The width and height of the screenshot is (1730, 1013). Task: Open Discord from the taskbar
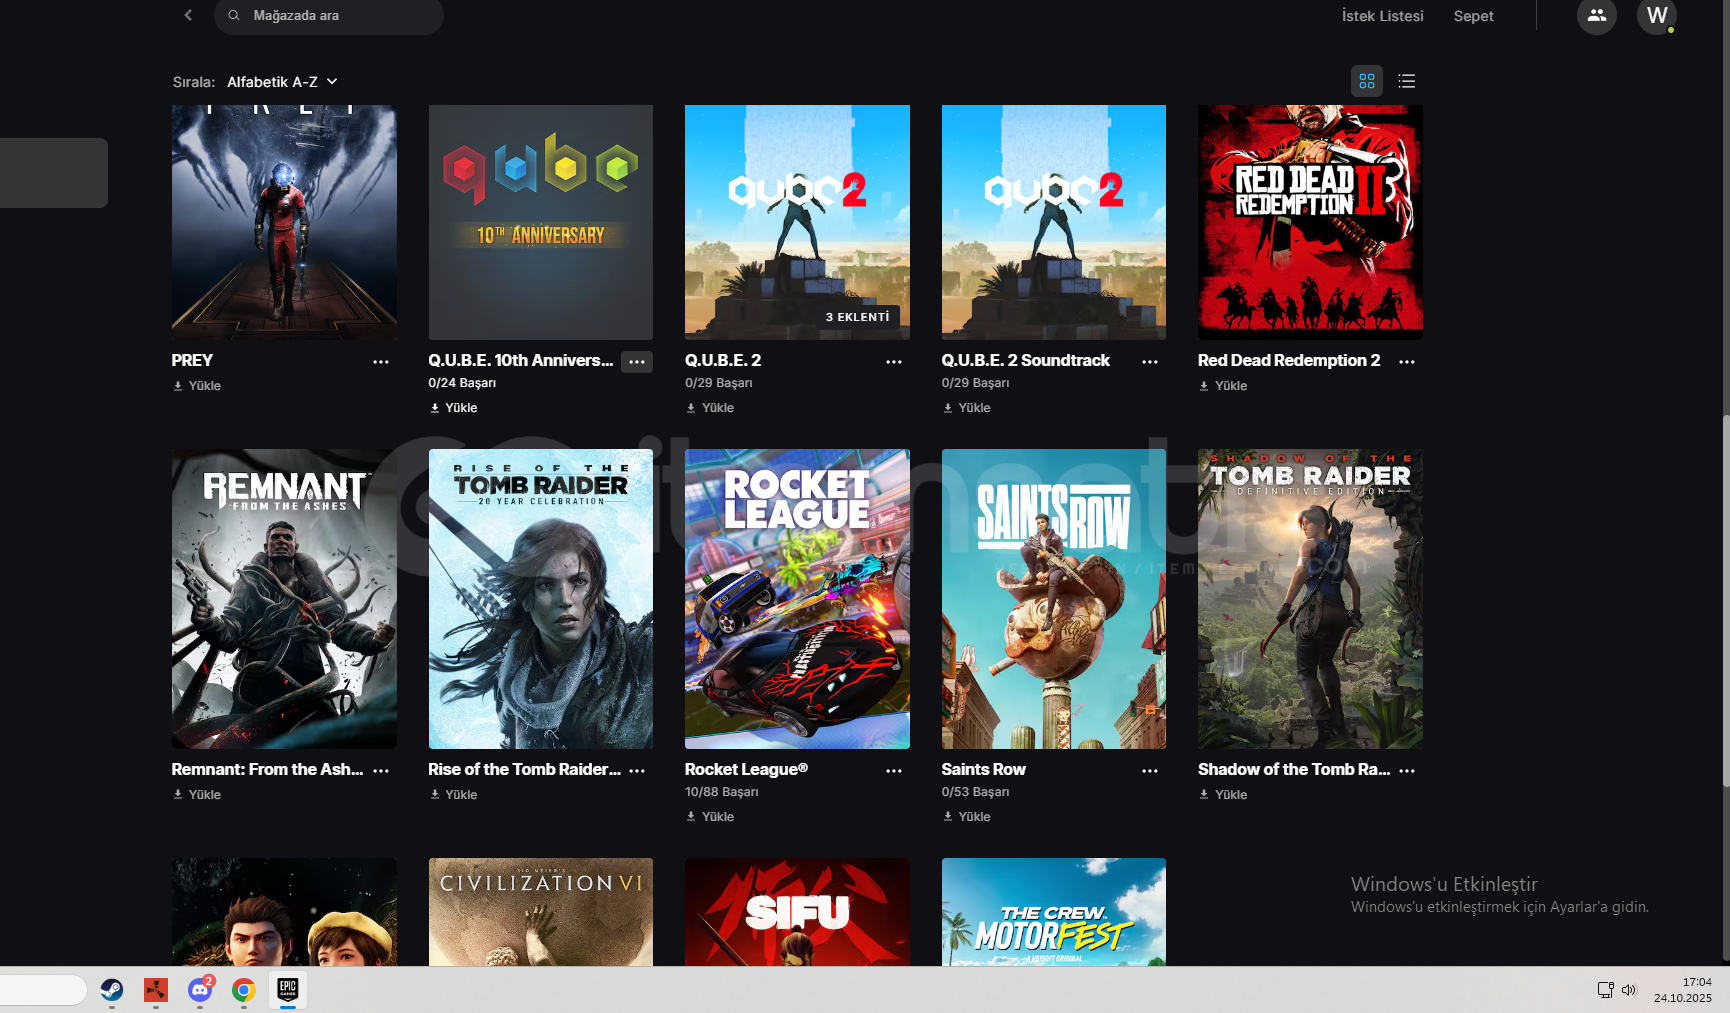click(x=200, y=990)
